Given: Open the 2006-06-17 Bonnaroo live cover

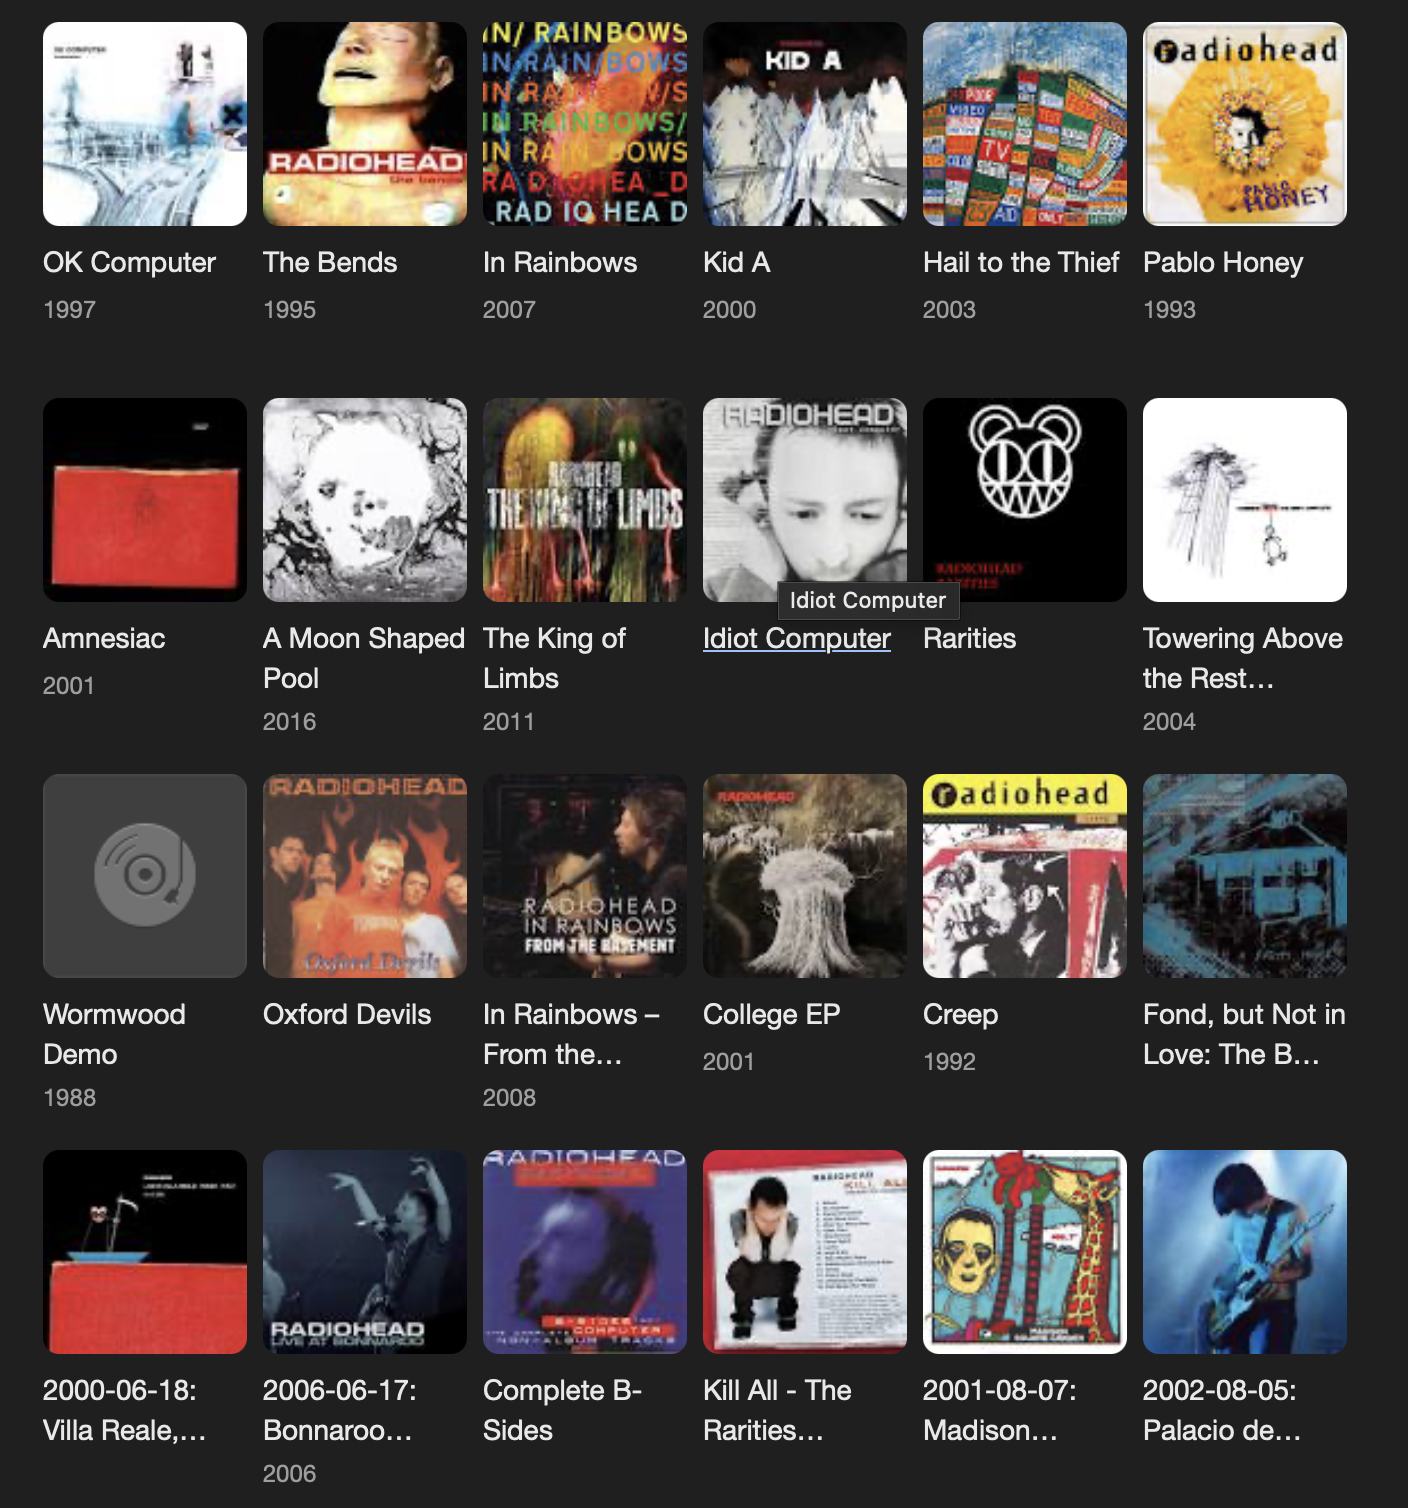Looking at the screenshot, I should [x=365, y=1252].
